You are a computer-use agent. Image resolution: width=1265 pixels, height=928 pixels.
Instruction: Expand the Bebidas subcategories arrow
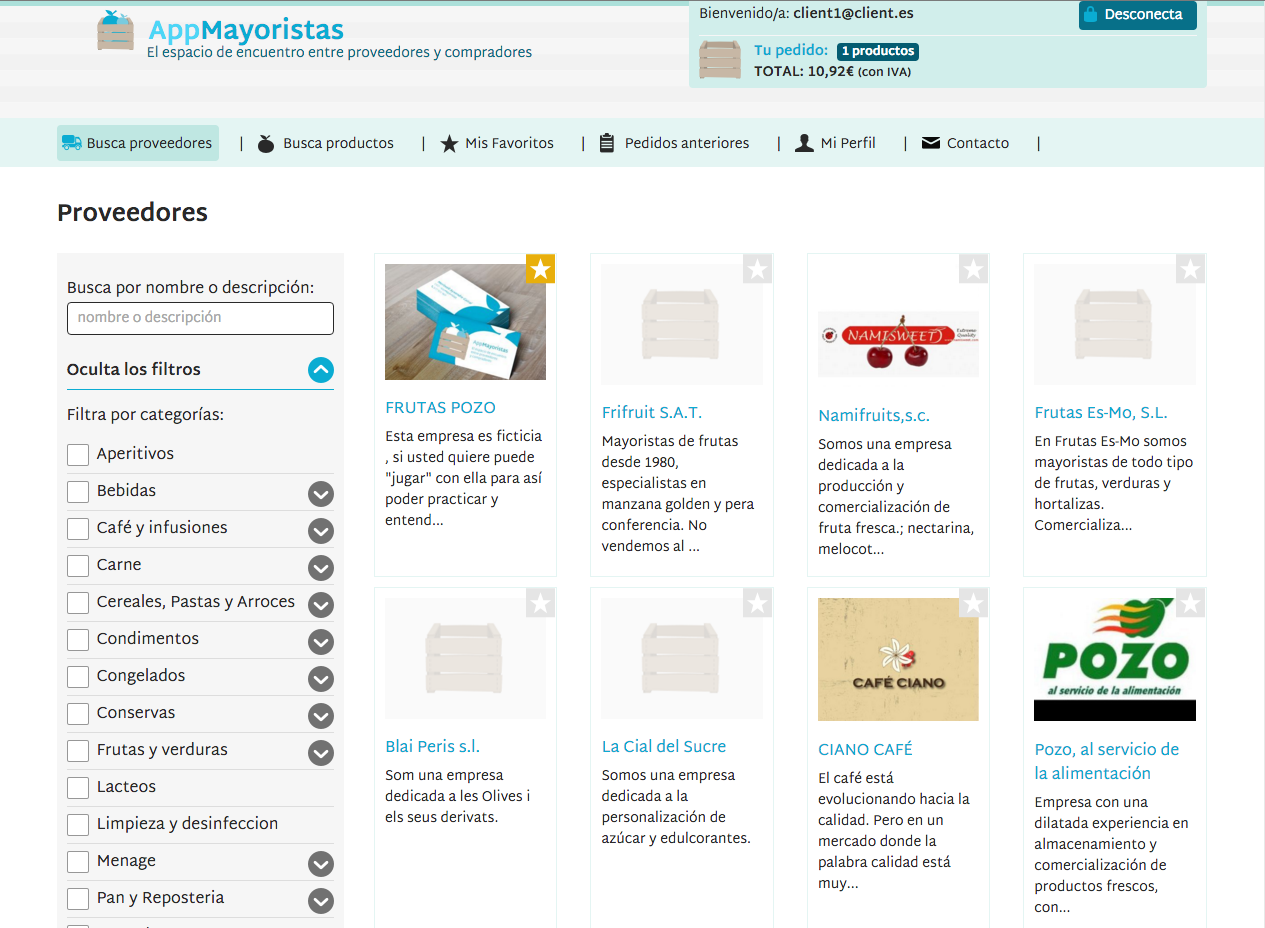[x=320, y=494]
